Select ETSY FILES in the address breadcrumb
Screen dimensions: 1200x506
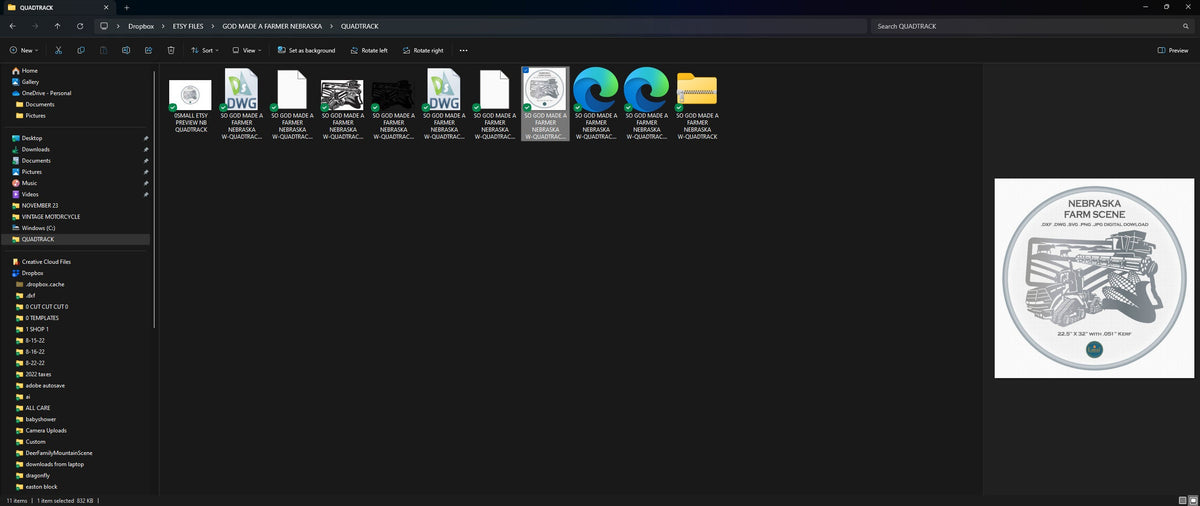(x=188, y=26)
